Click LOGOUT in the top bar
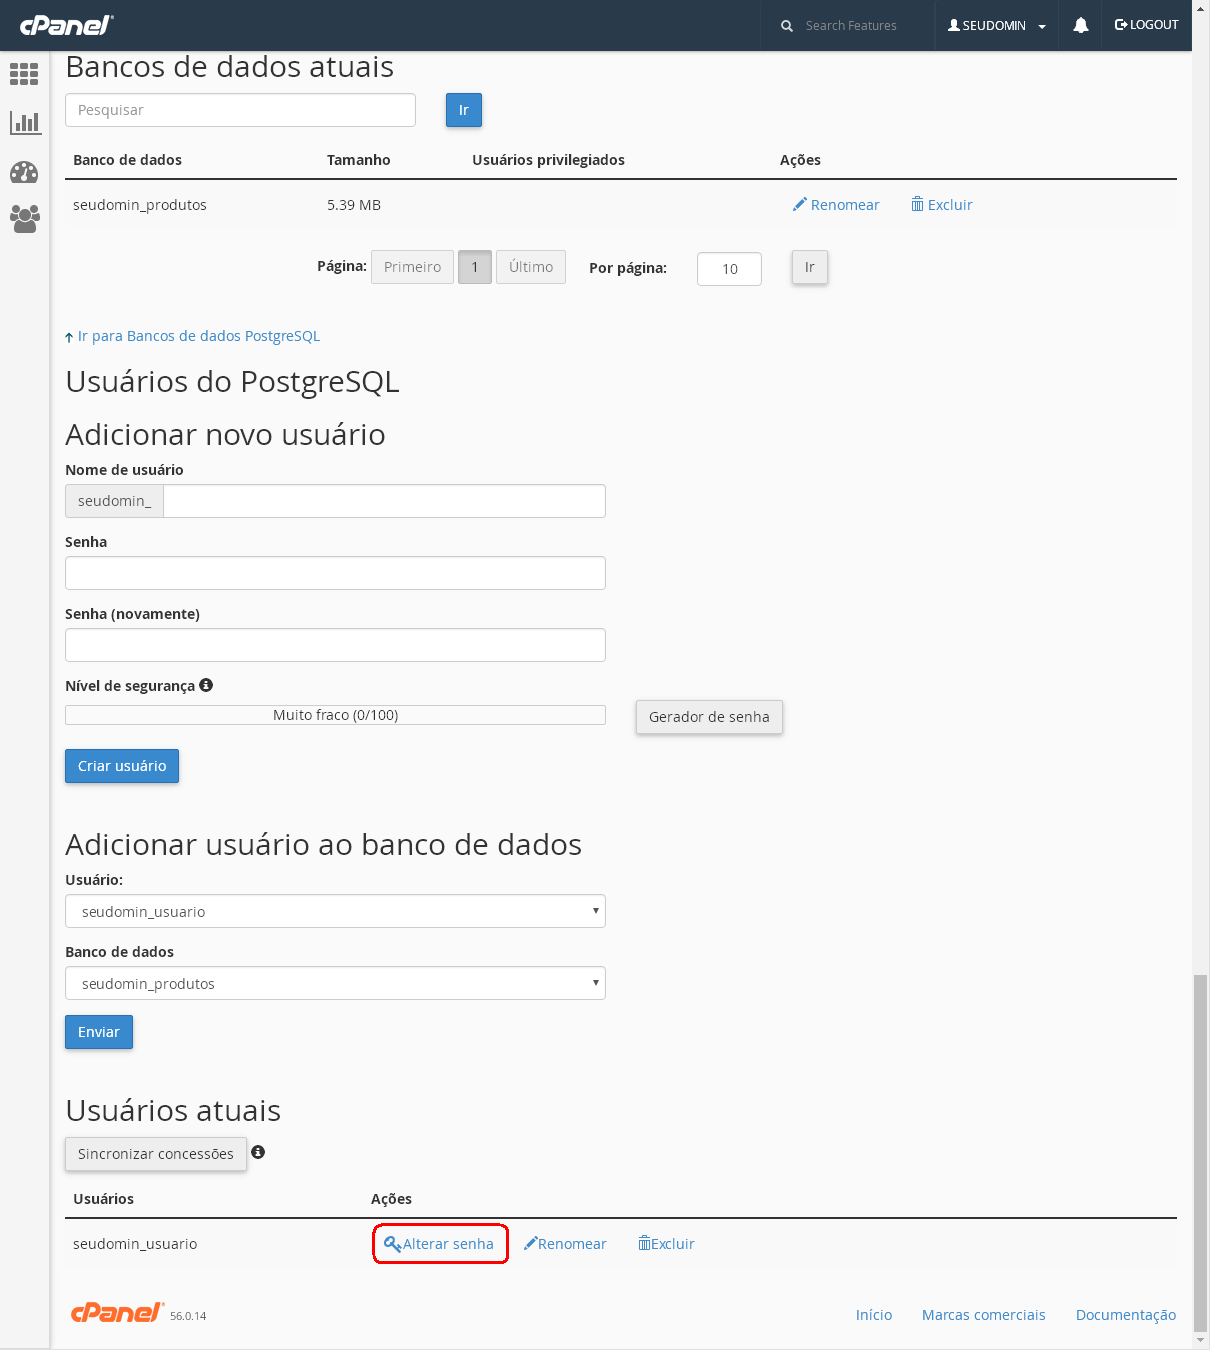The image size is (1210, 1350). click(x=1146, y=25)
